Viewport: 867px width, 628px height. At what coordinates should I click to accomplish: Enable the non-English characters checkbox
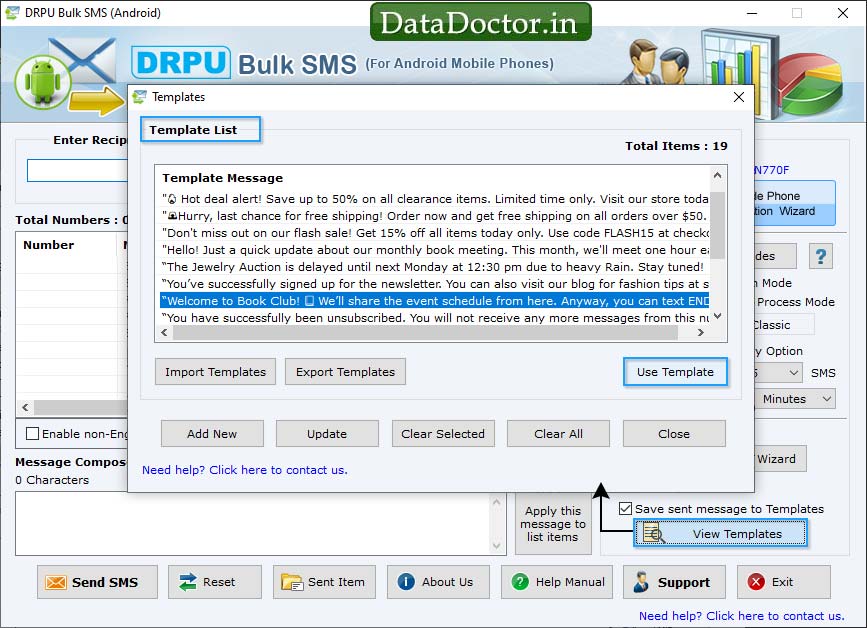(33, 433)
